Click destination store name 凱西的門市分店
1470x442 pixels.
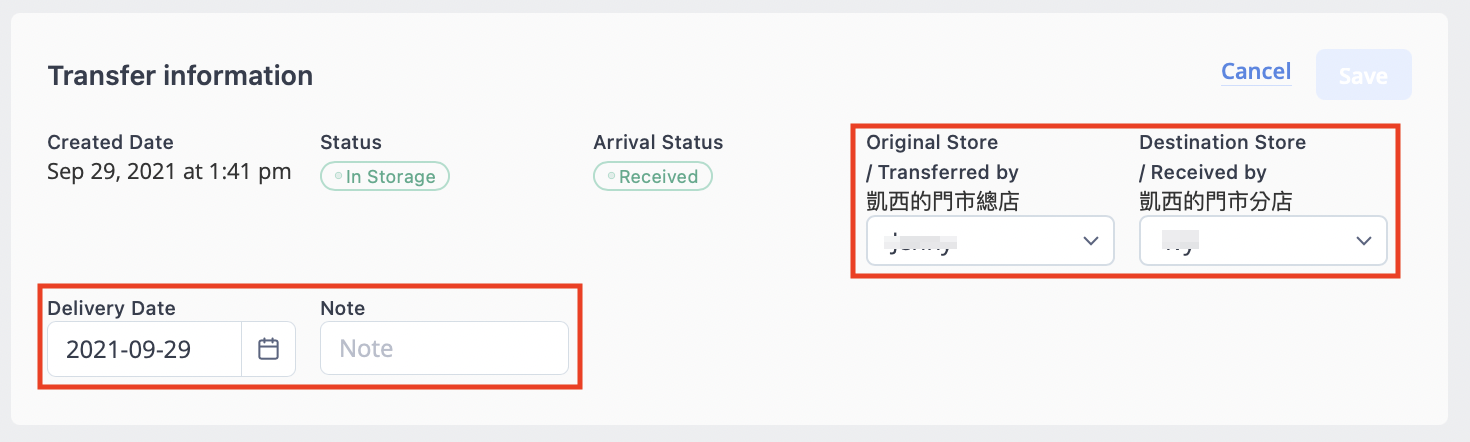(x=1215, y=201)
